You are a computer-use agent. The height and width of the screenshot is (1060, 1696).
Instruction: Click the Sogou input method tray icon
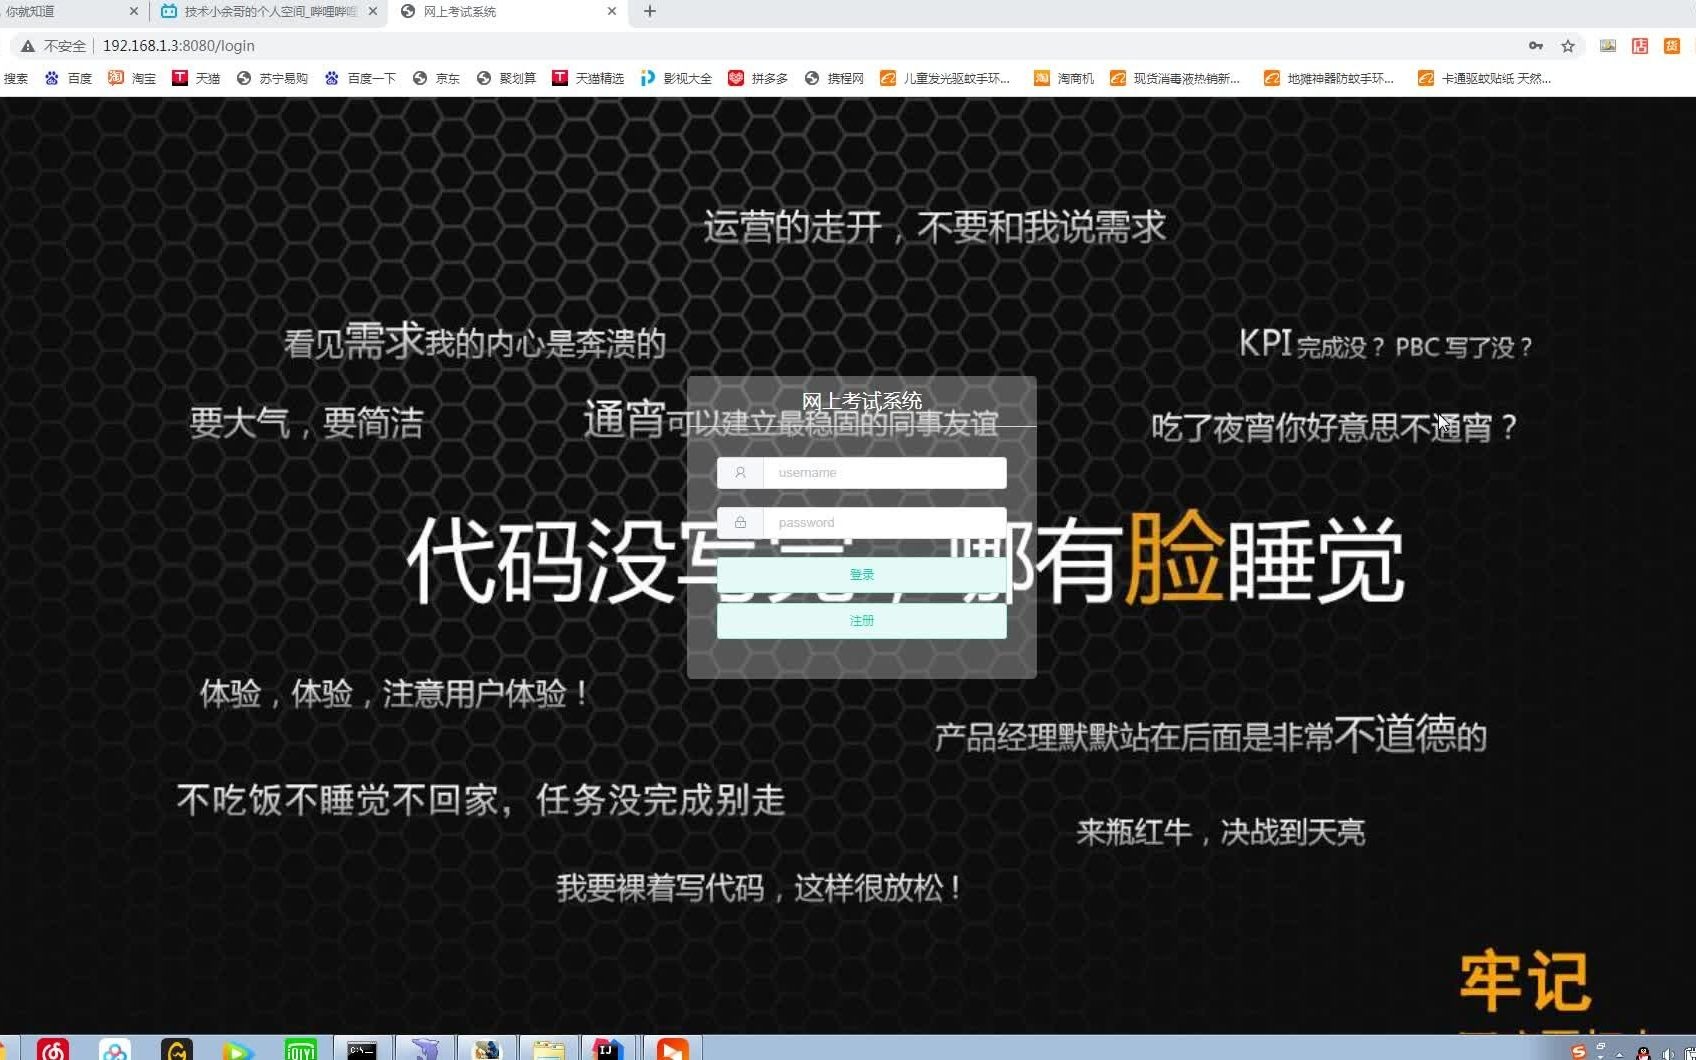click(x=1579, y=1052)
